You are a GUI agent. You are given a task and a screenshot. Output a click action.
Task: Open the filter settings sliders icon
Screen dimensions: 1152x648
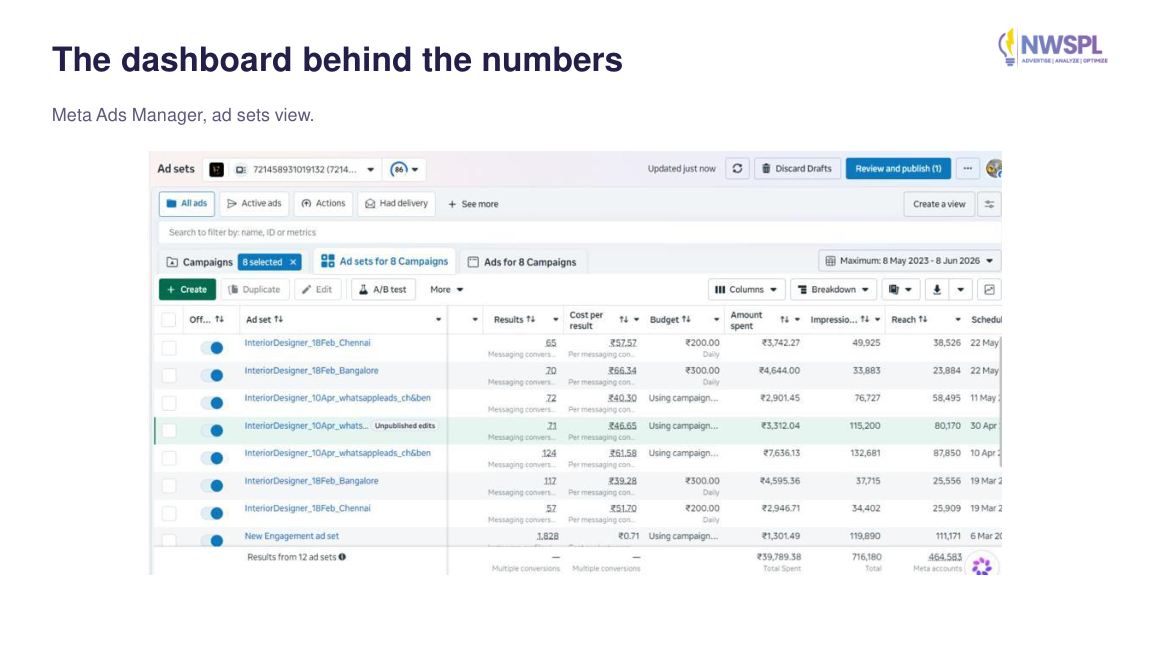pyautogui.click(x=990, y=204)
